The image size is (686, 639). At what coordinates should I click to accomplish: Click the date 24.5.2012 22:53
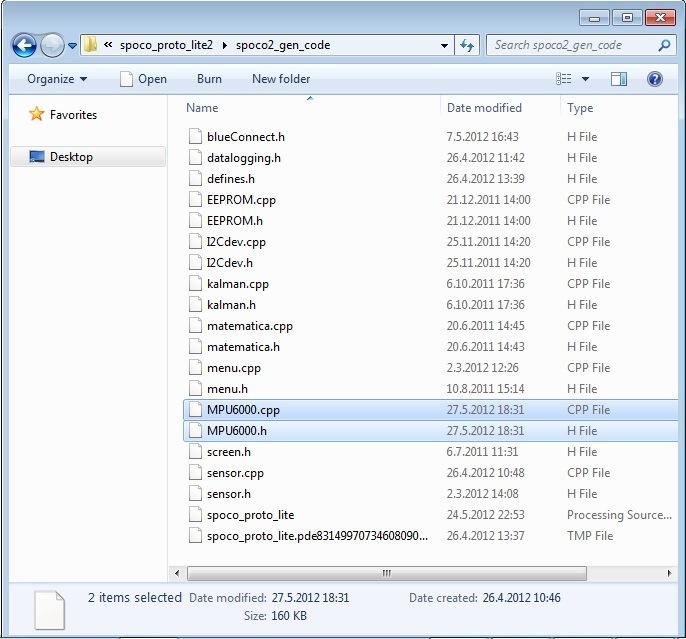point(485,515)
